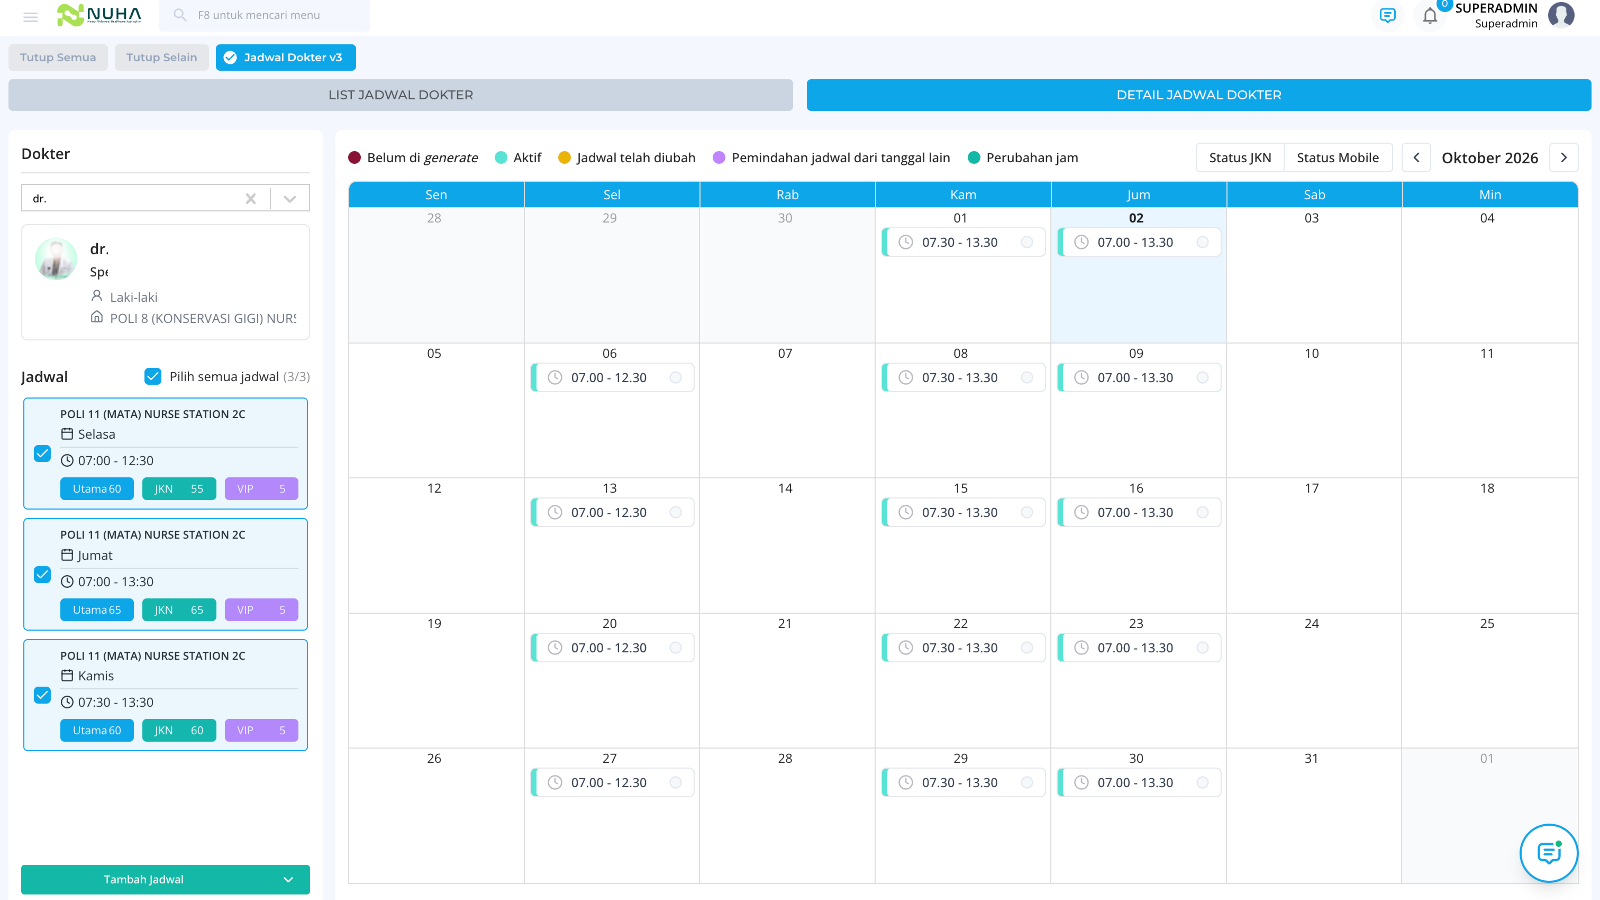Open 22 October 07.30 - 13.30 schedule
1600x900 pixels.
click(963, 647)
